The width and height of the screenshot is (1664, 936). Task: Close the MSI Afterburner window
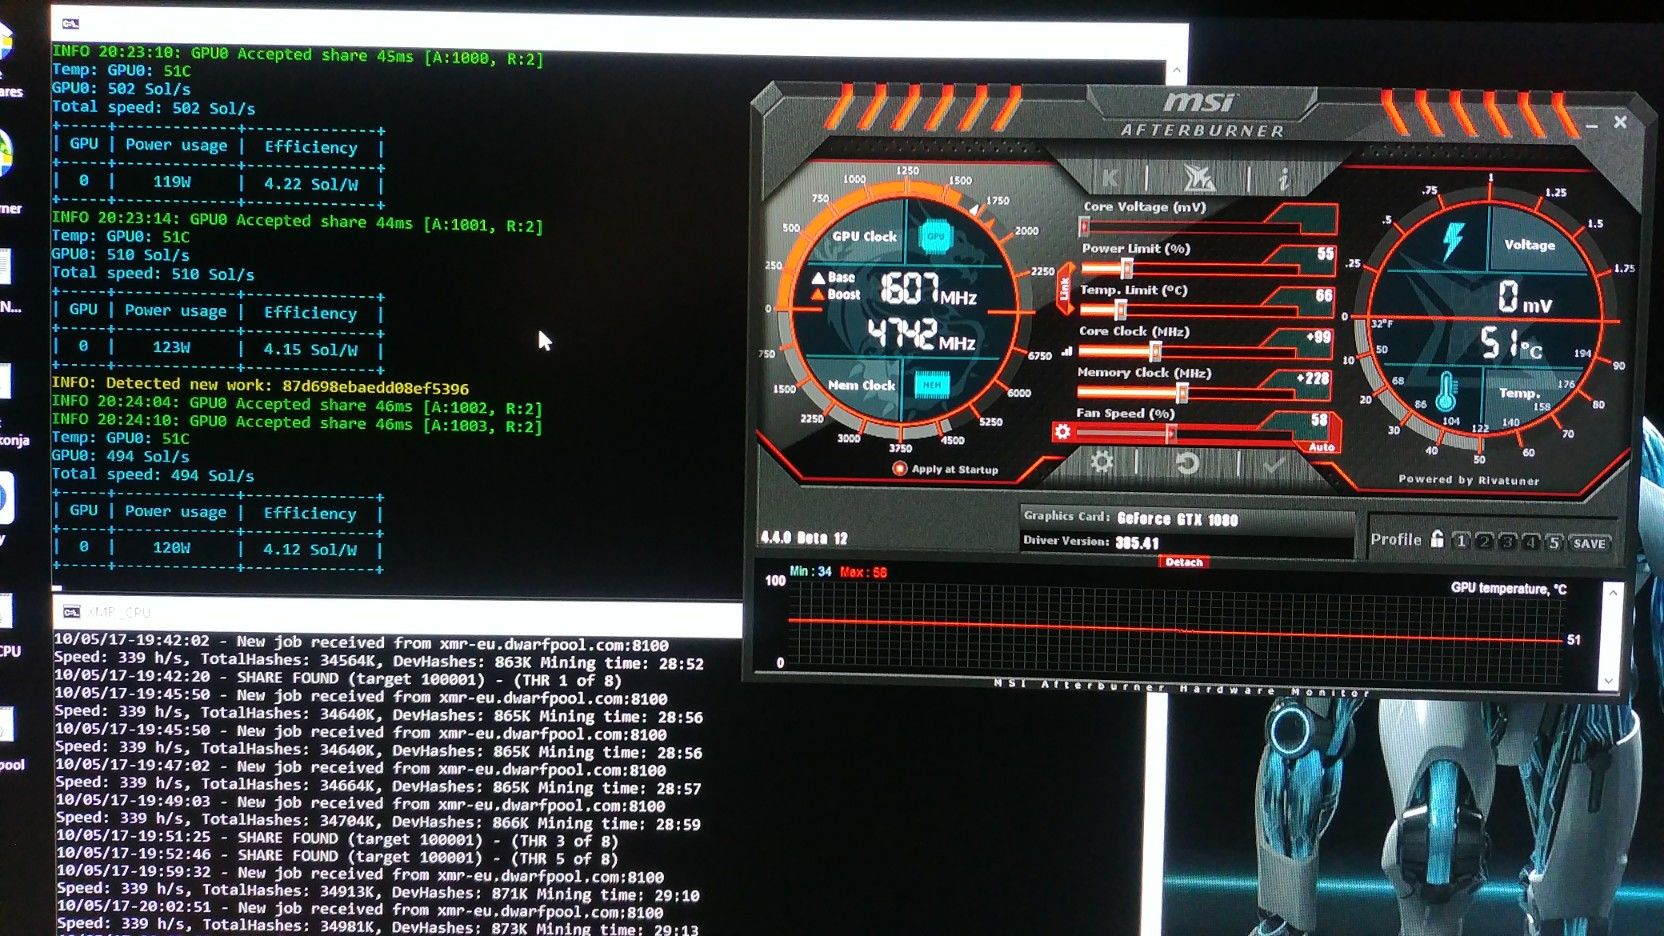1620,122
